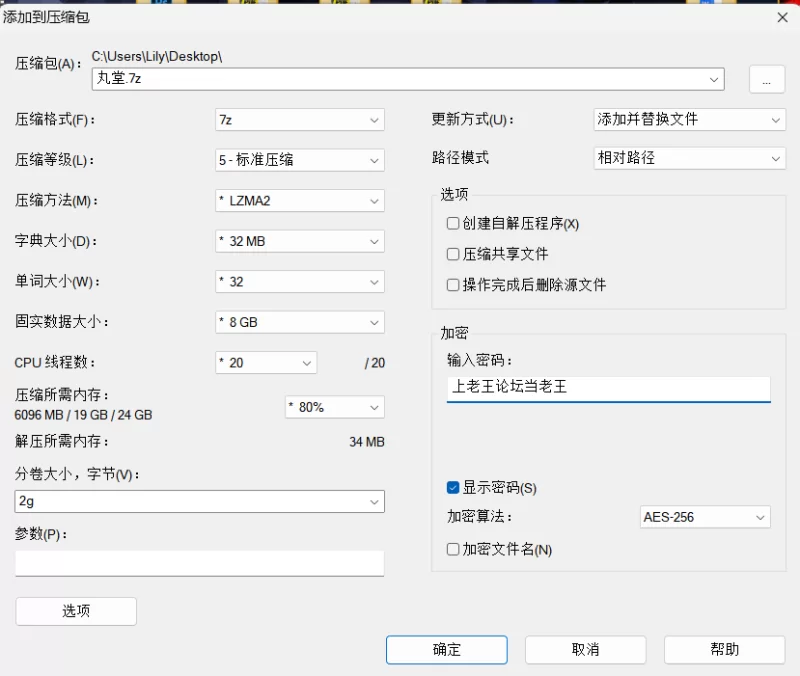Click the 确定 (OK) button
This screenshot has height=676, width=800.
tap(446, 650)
